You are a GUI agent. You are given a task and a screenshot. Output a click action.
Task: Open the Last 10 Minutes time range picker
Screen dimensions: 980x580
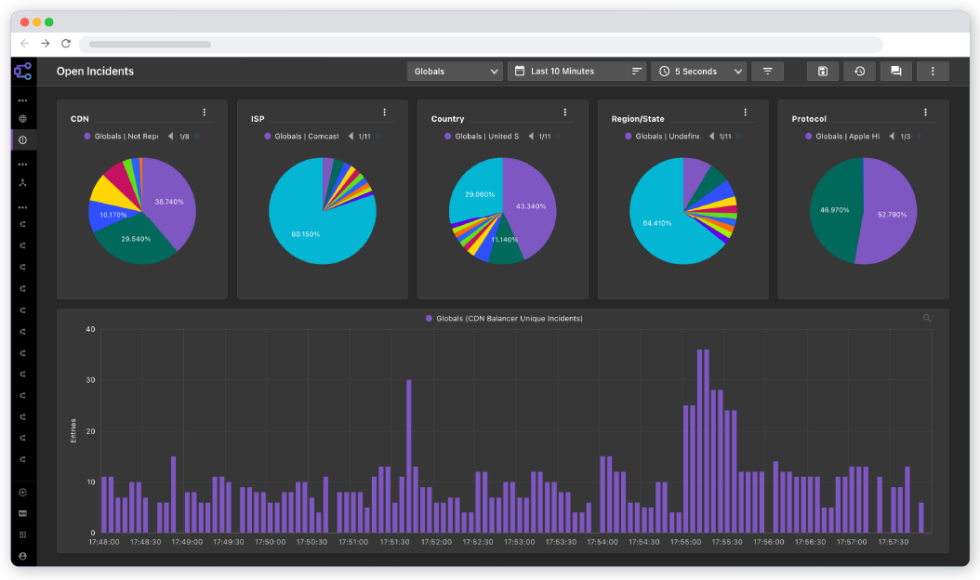pos(577,71)
